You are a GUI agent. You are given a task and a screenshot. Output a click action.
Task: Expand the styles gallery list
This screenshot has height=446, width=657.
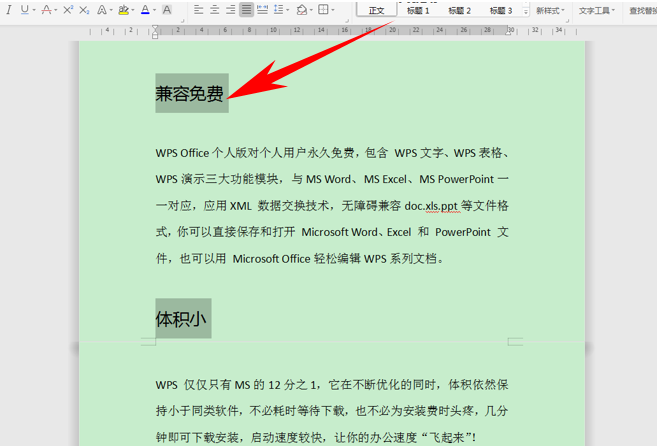(x=526, y=11)
